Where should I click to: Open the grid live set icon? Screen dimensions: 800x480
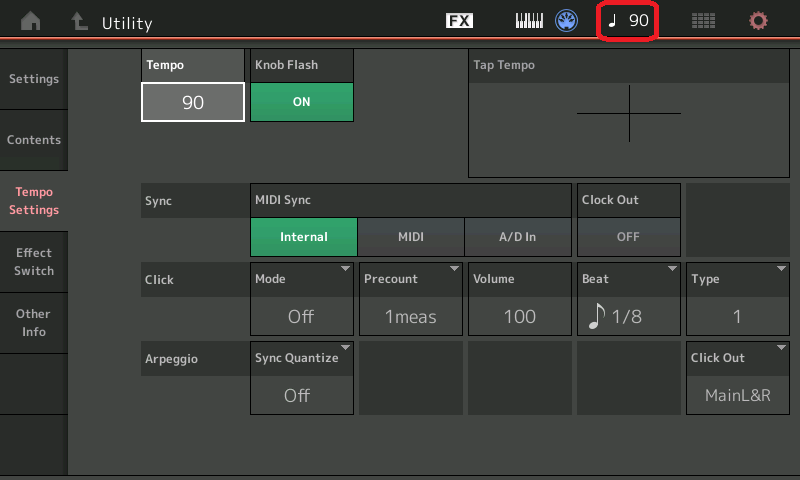click(703, 21)
